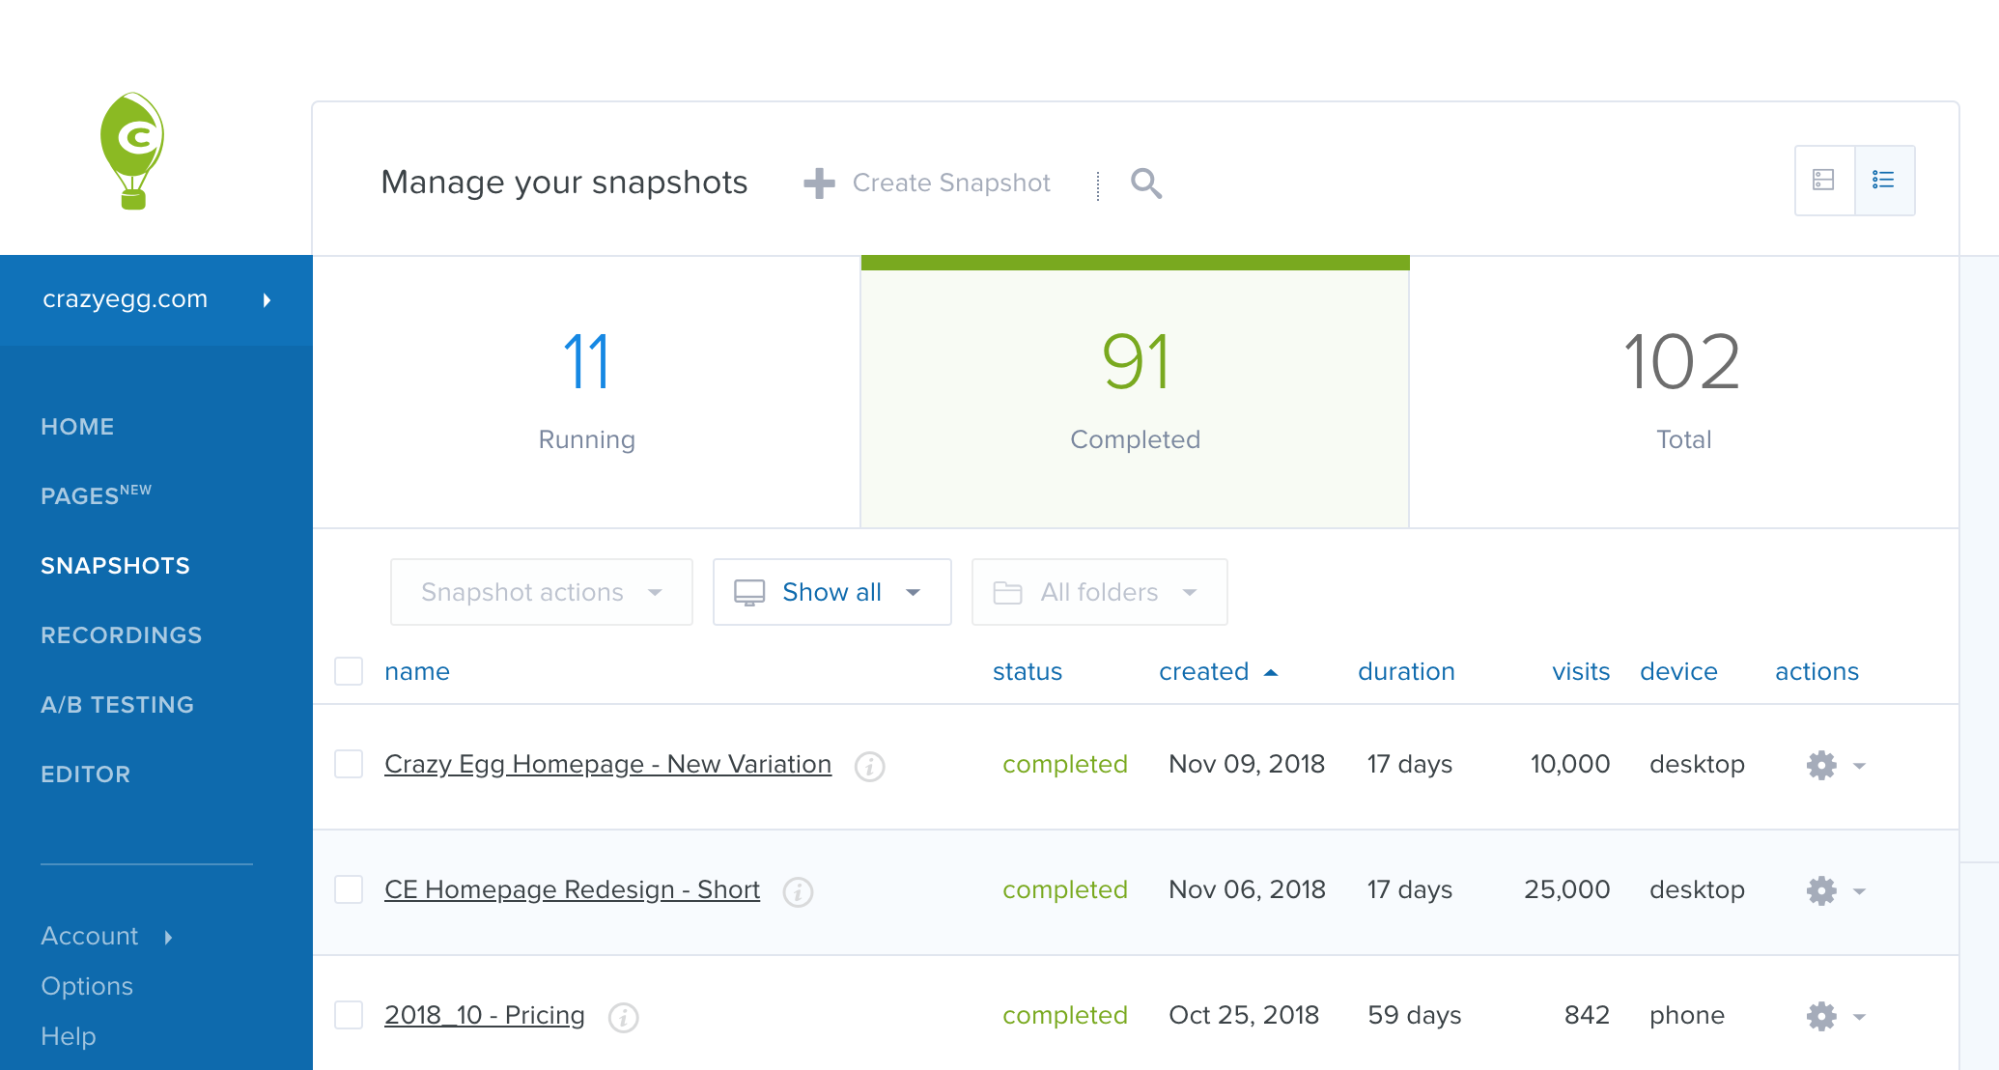Open RECORDINGS in the sidebar
1999x1070 pixels.
[x=121, y=635]
